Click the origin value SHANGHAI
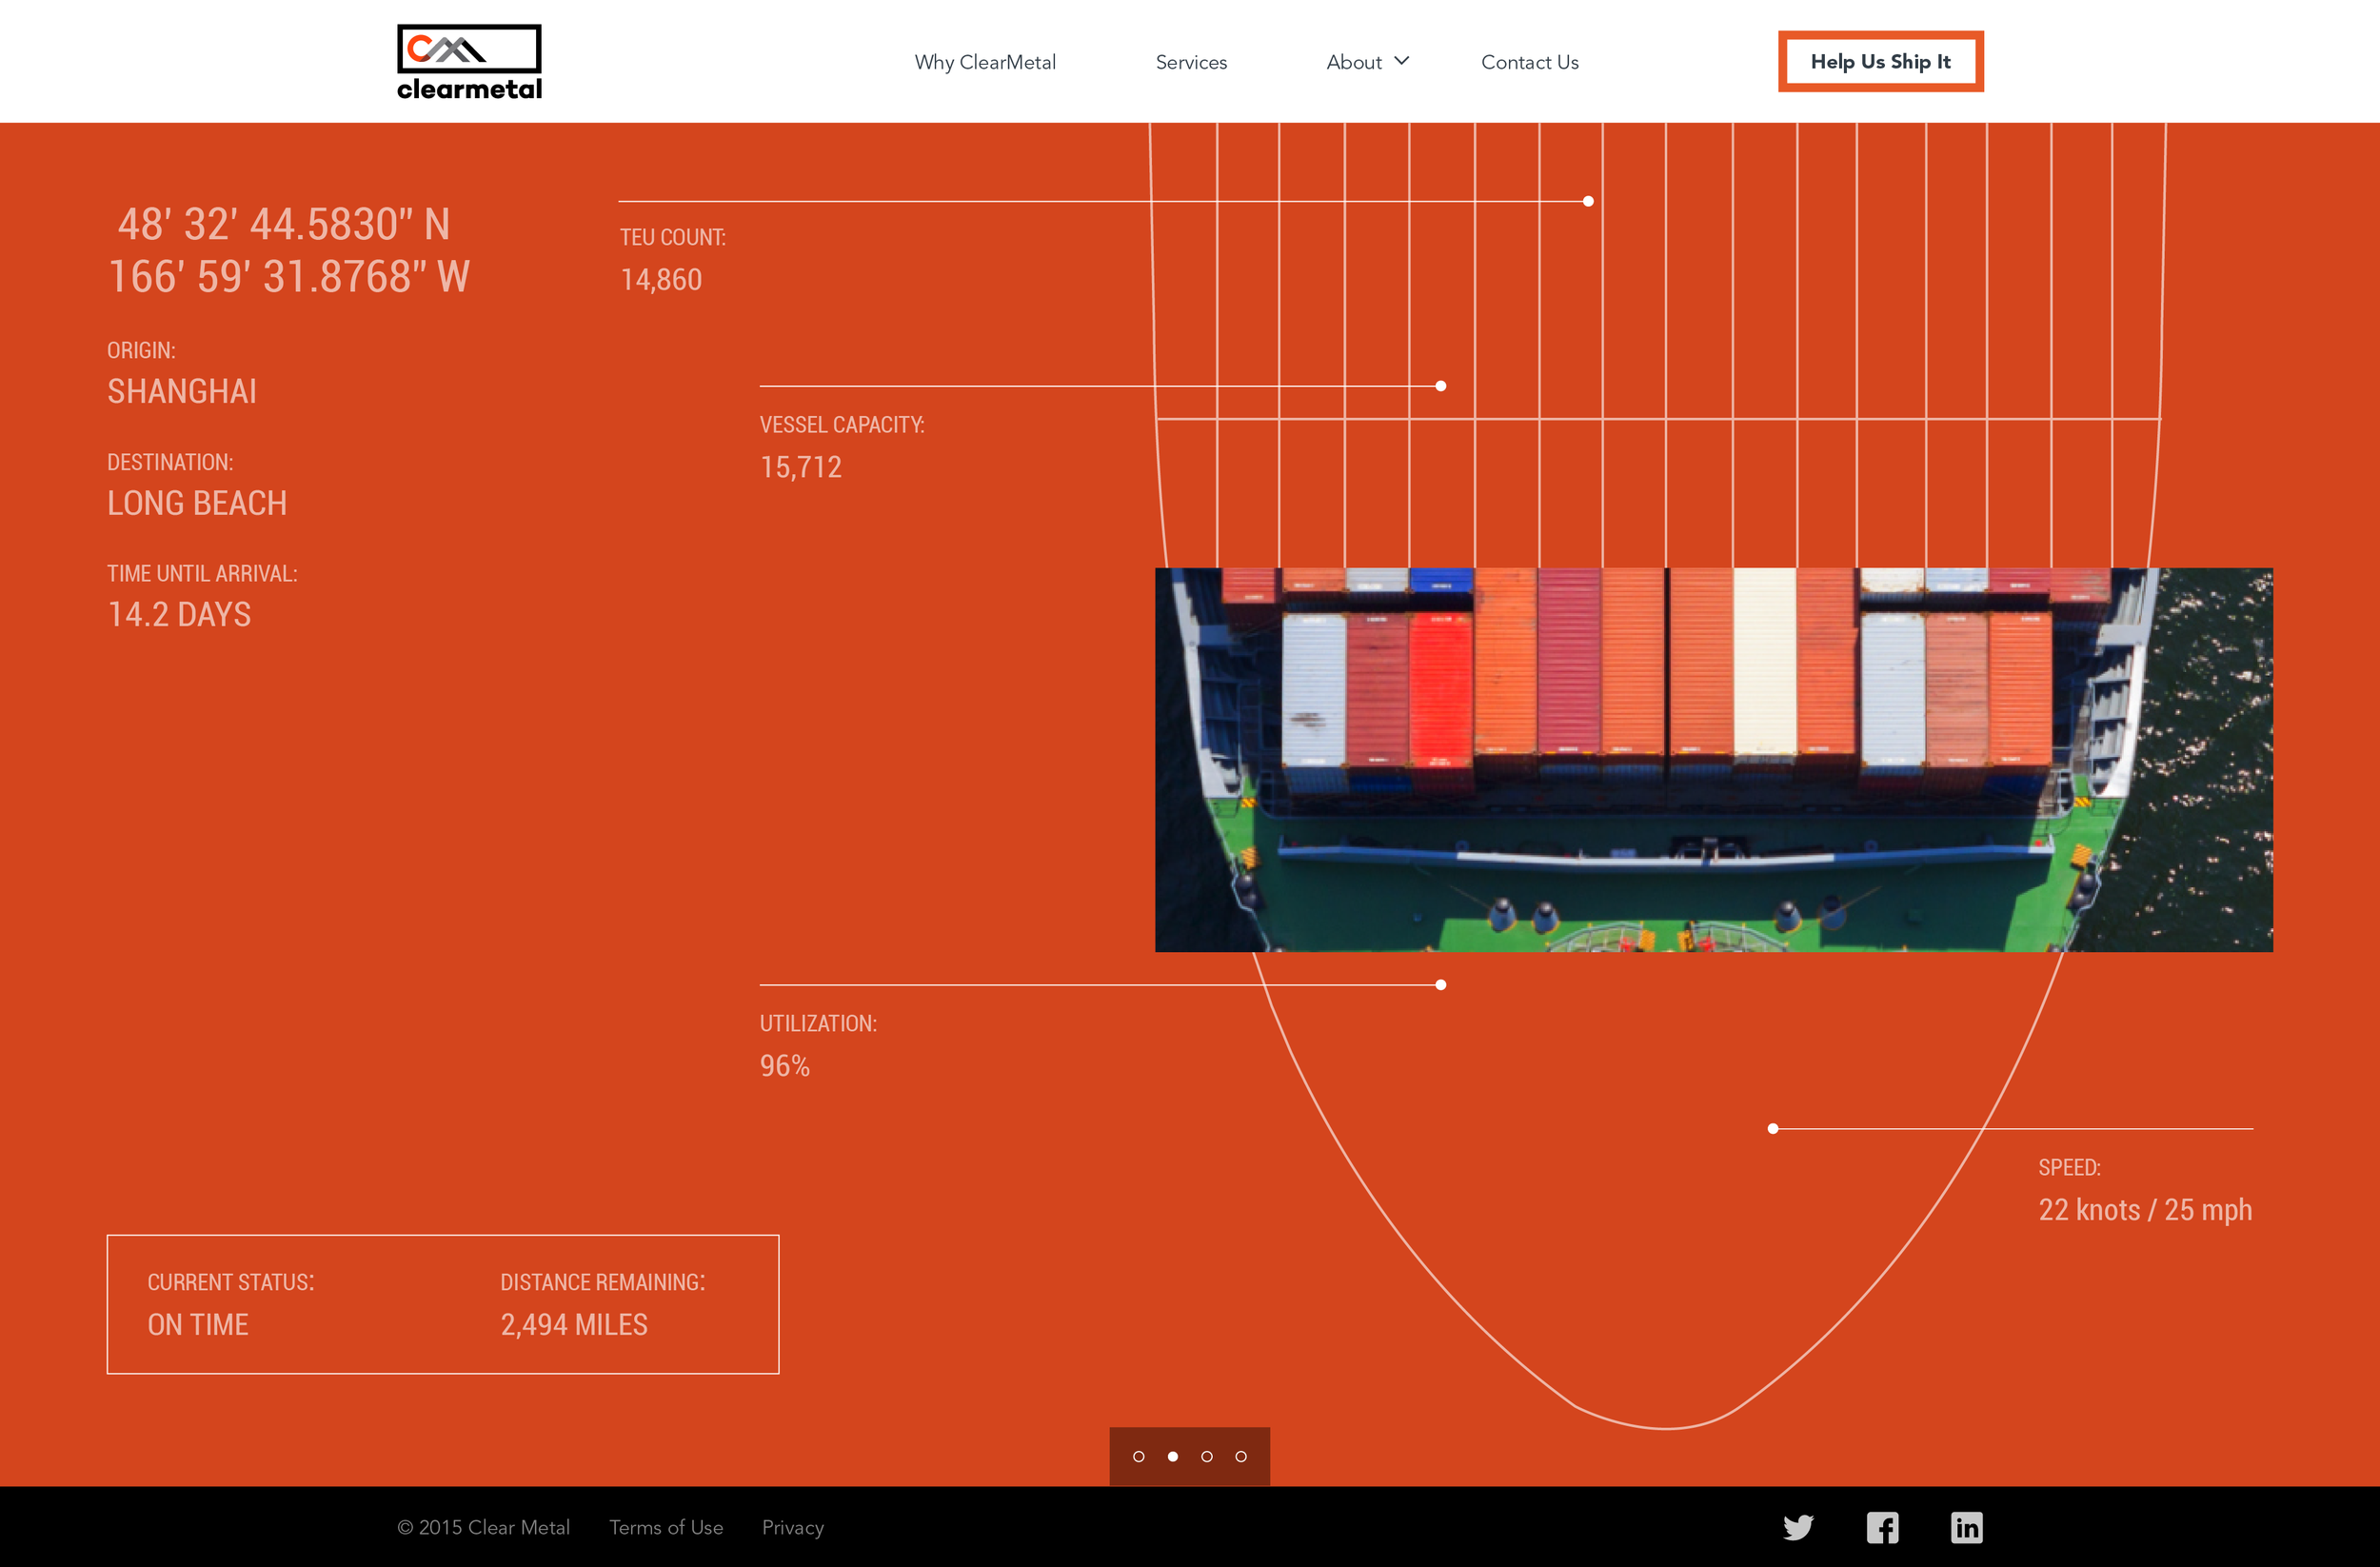Viewport: 2380px width, 1567px height. click(182, 391)
